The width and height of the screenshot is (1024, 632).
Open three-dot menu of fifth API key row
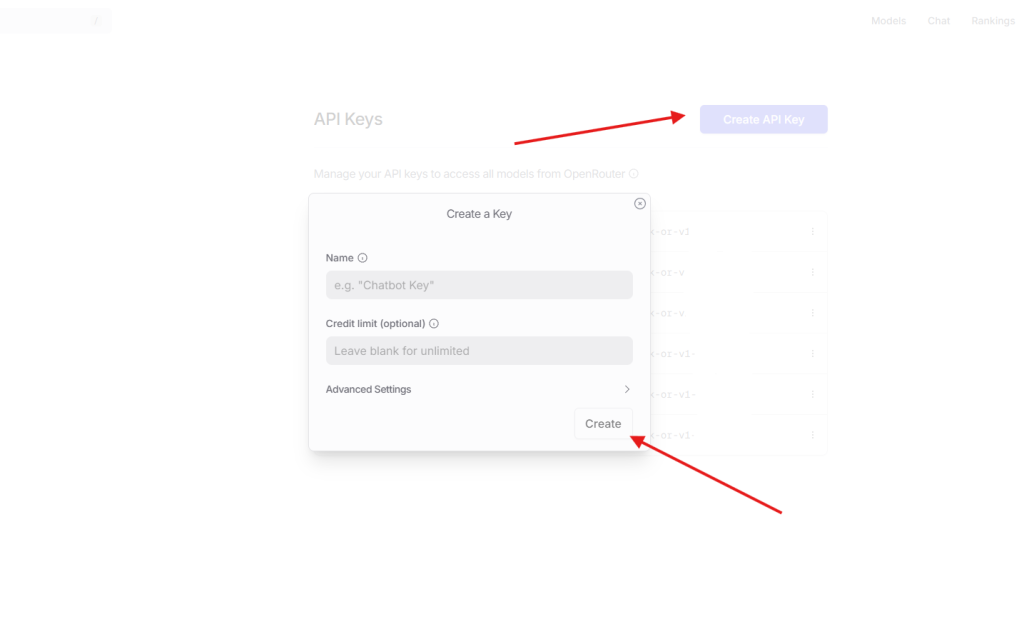click(812, 394)
